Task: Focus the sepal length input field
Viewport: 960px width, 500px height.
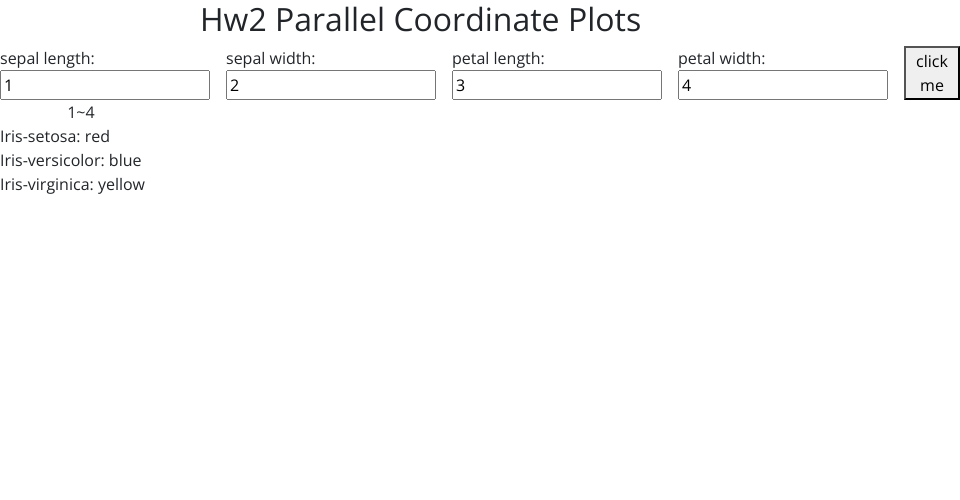Action: point(105,85)
